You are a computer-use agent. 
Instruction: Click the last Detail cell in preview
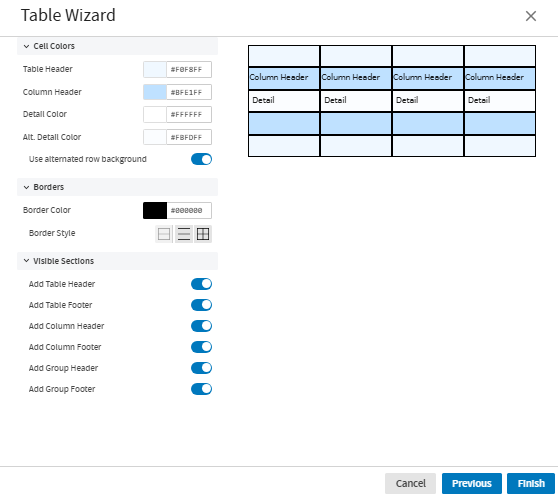click(500, 101)
